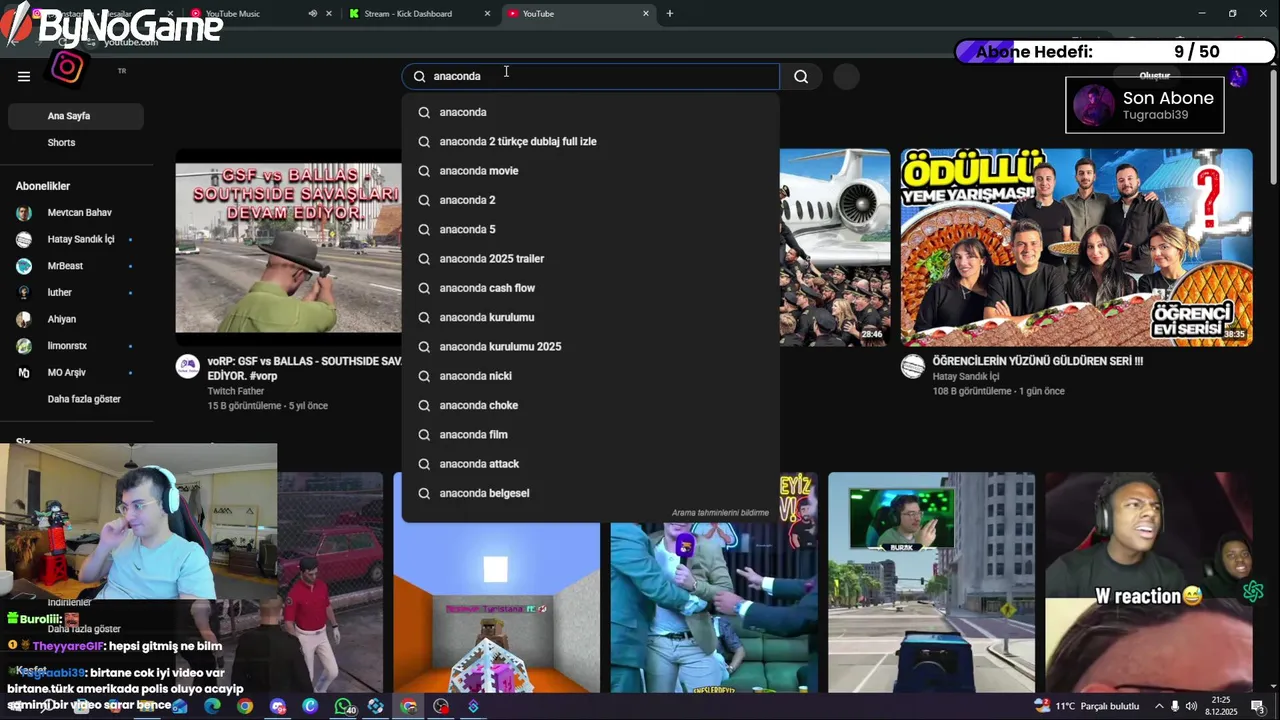Viewport: 1280px width, 720px height.
Task: Mute the YouTube Music tab audio icon
Action: point(312,13)
